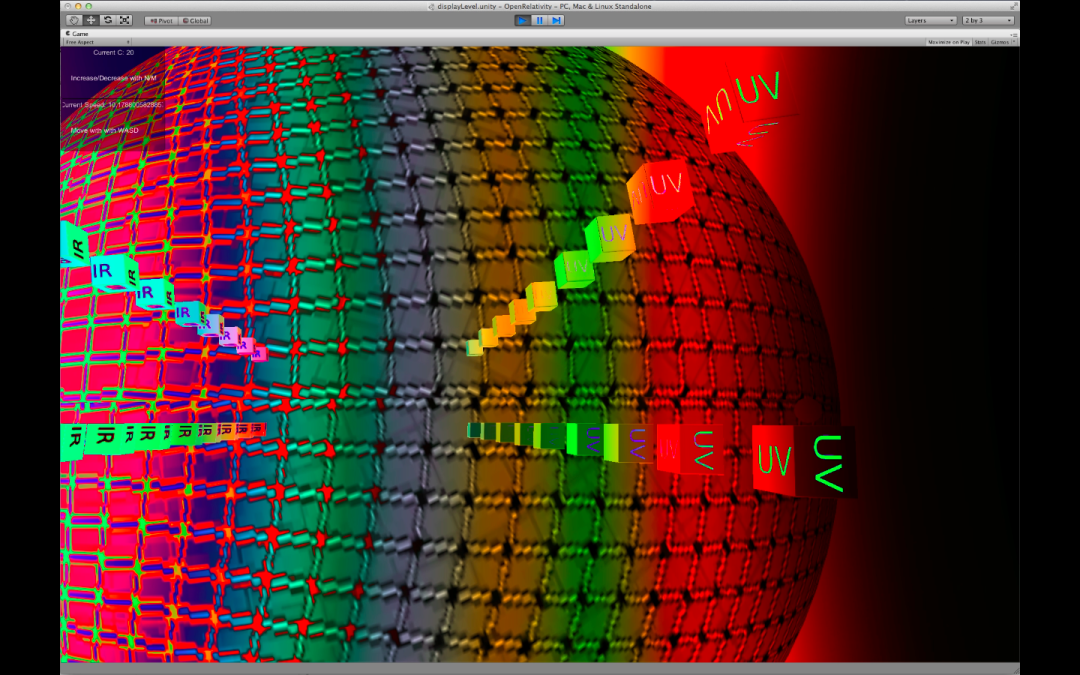Toggle Maximize on Play
Screen dimensions: 1080x675
[948, 42]
